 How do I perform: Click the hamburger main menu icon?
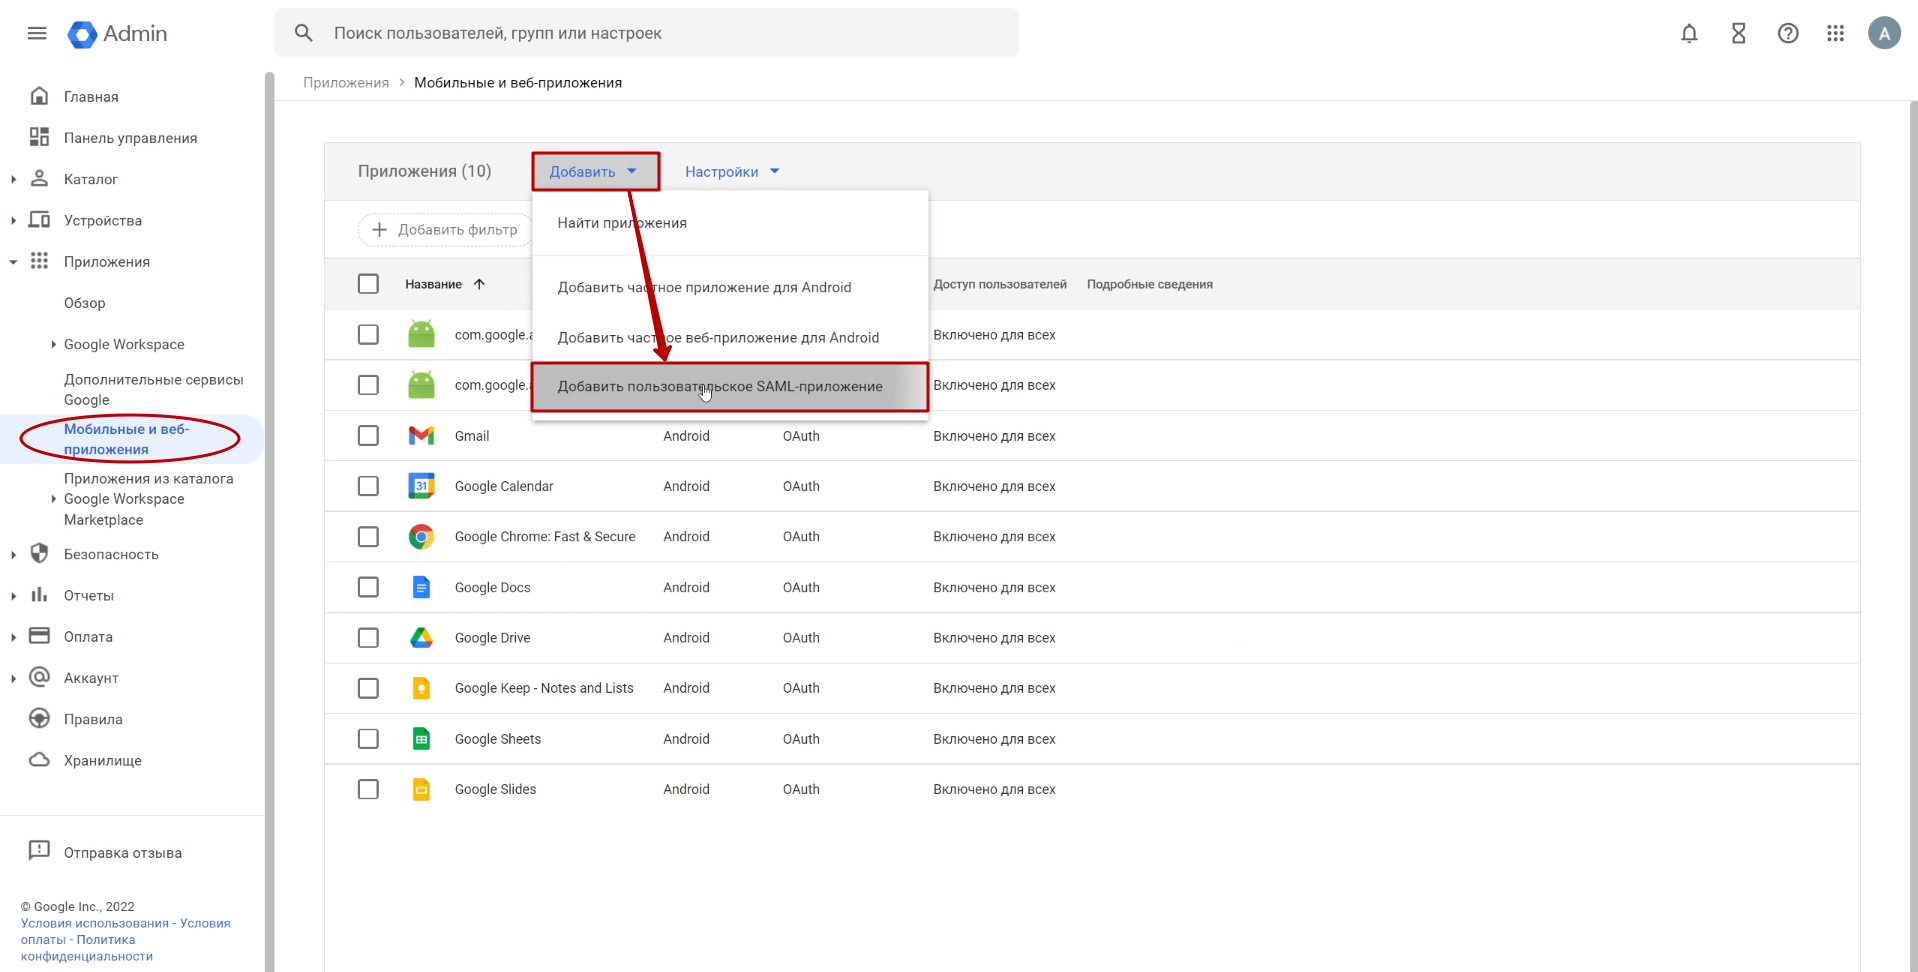(37, 34)
